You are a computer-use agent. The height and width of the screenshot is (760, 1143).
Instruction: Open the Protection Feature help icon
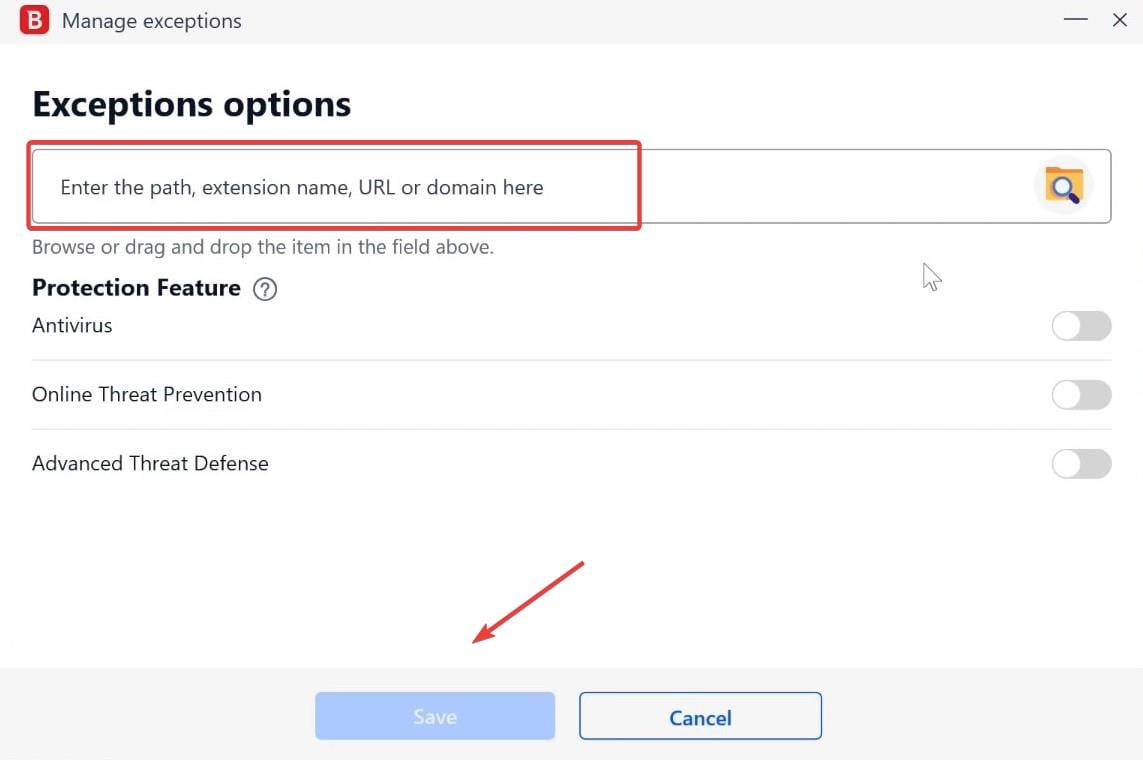tap(265, 289)
